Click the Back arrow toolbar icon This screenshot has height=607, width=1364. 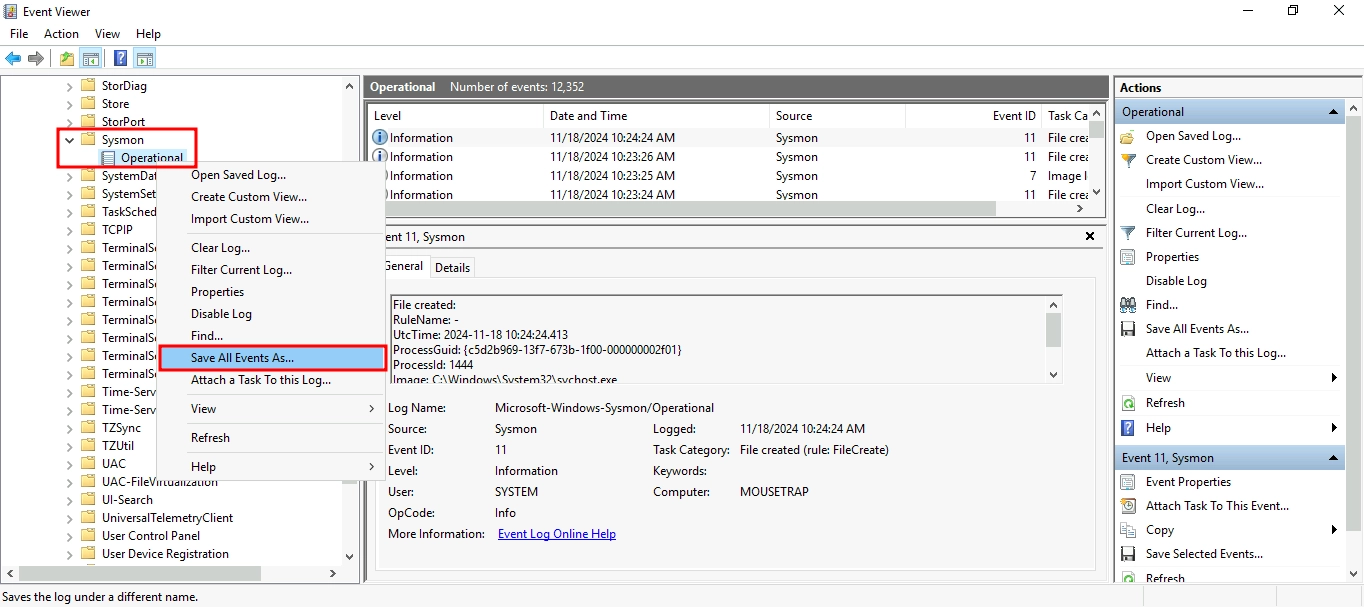coord(13,59)
